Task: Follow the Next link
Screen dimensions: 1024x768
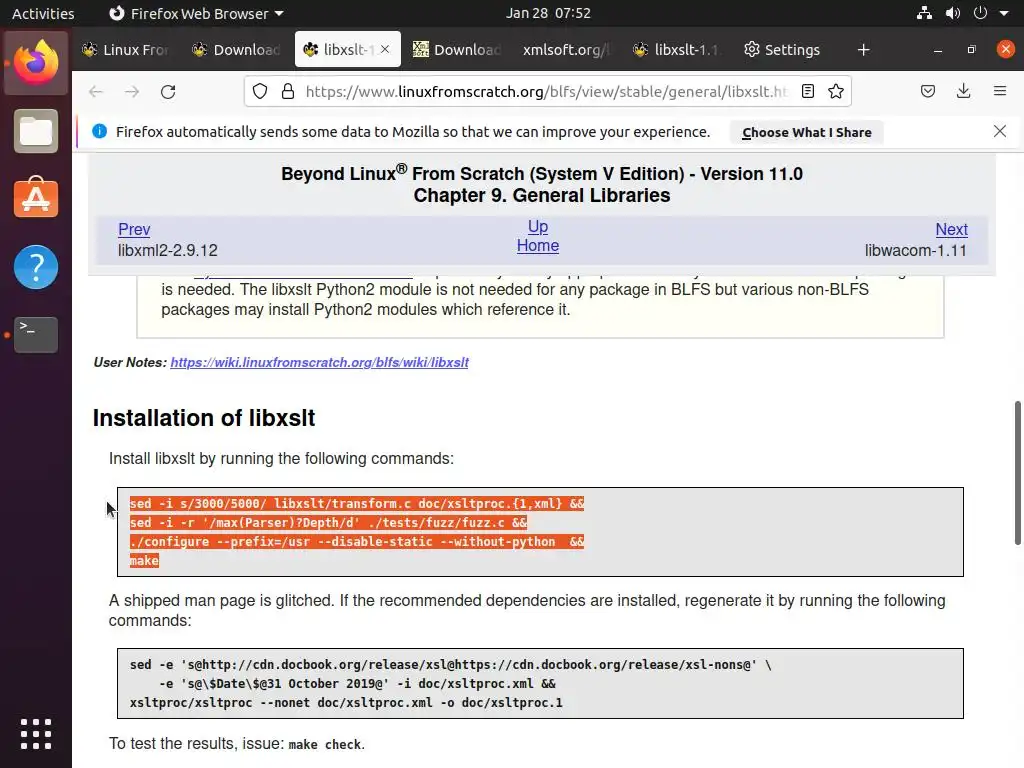Action: click(x=952, y=229)
